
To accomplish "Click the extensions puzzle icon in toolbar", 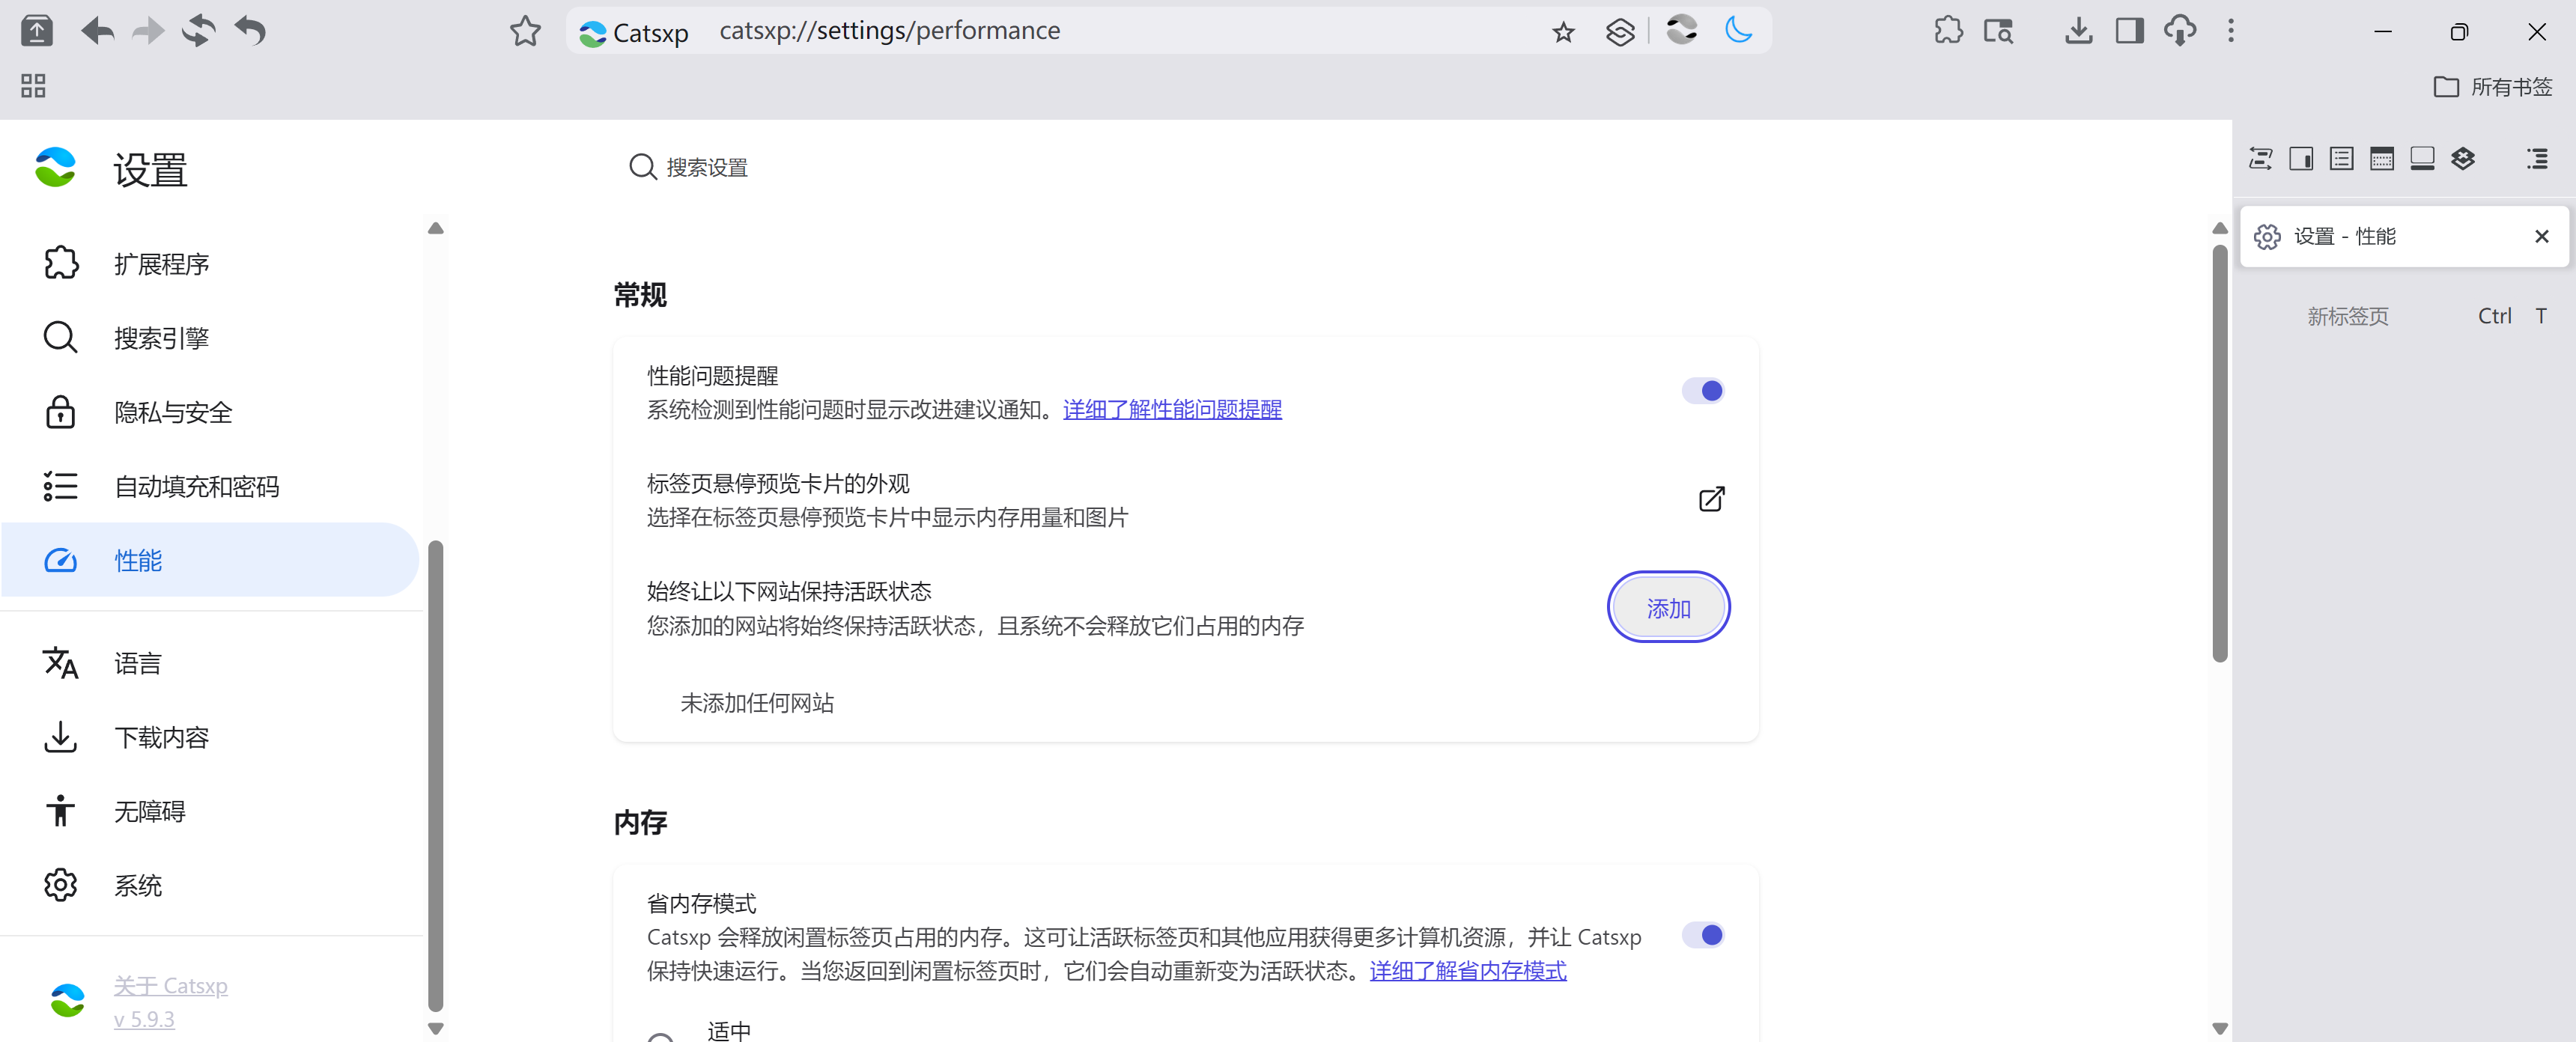I will click(x=1948, y=31).
